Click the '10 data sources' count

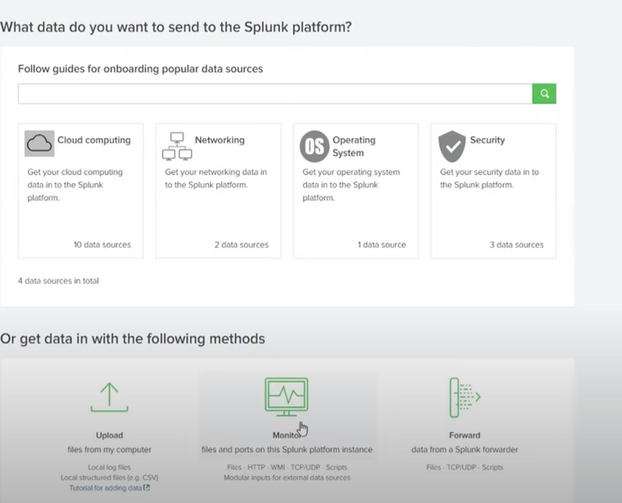tap(102, 245)
